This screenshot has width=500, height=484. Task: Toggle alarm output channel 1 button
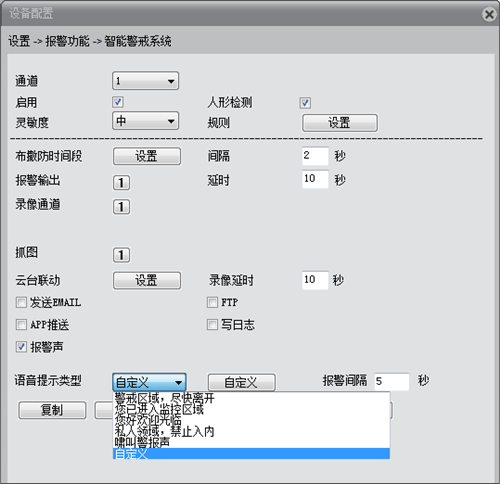121,183
